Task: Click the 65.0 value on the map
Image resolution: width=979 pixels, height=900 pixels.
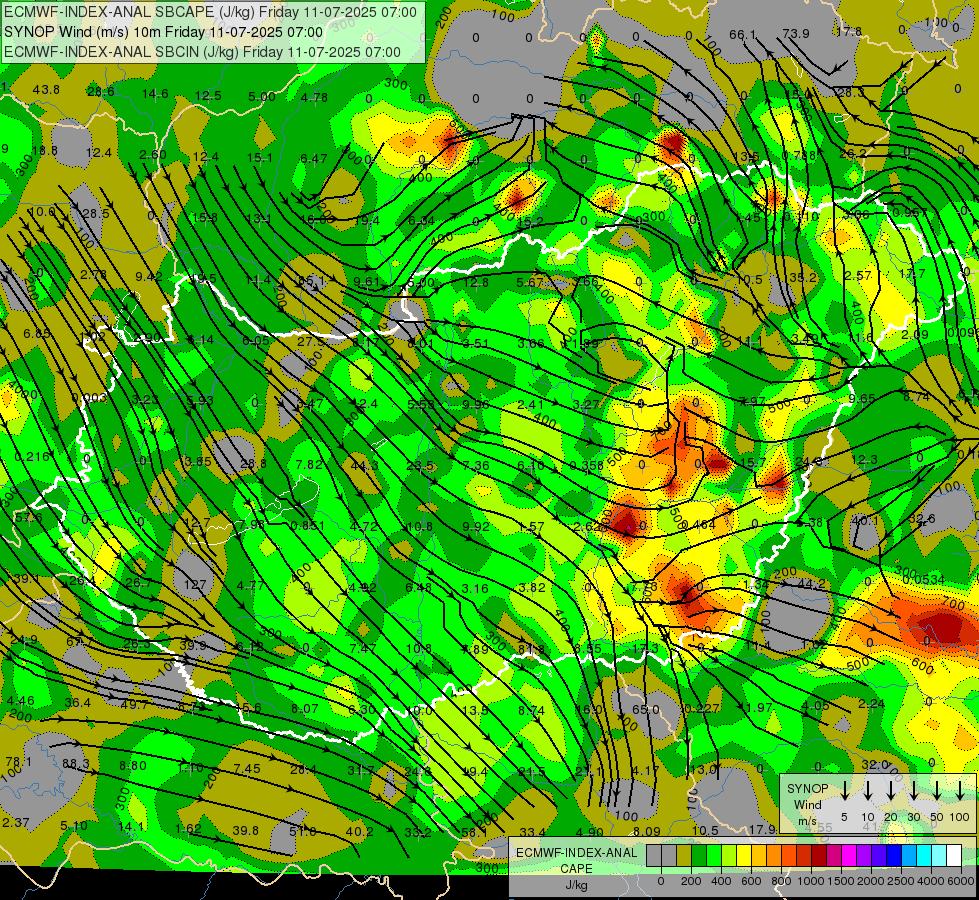Action: [646, 710]
